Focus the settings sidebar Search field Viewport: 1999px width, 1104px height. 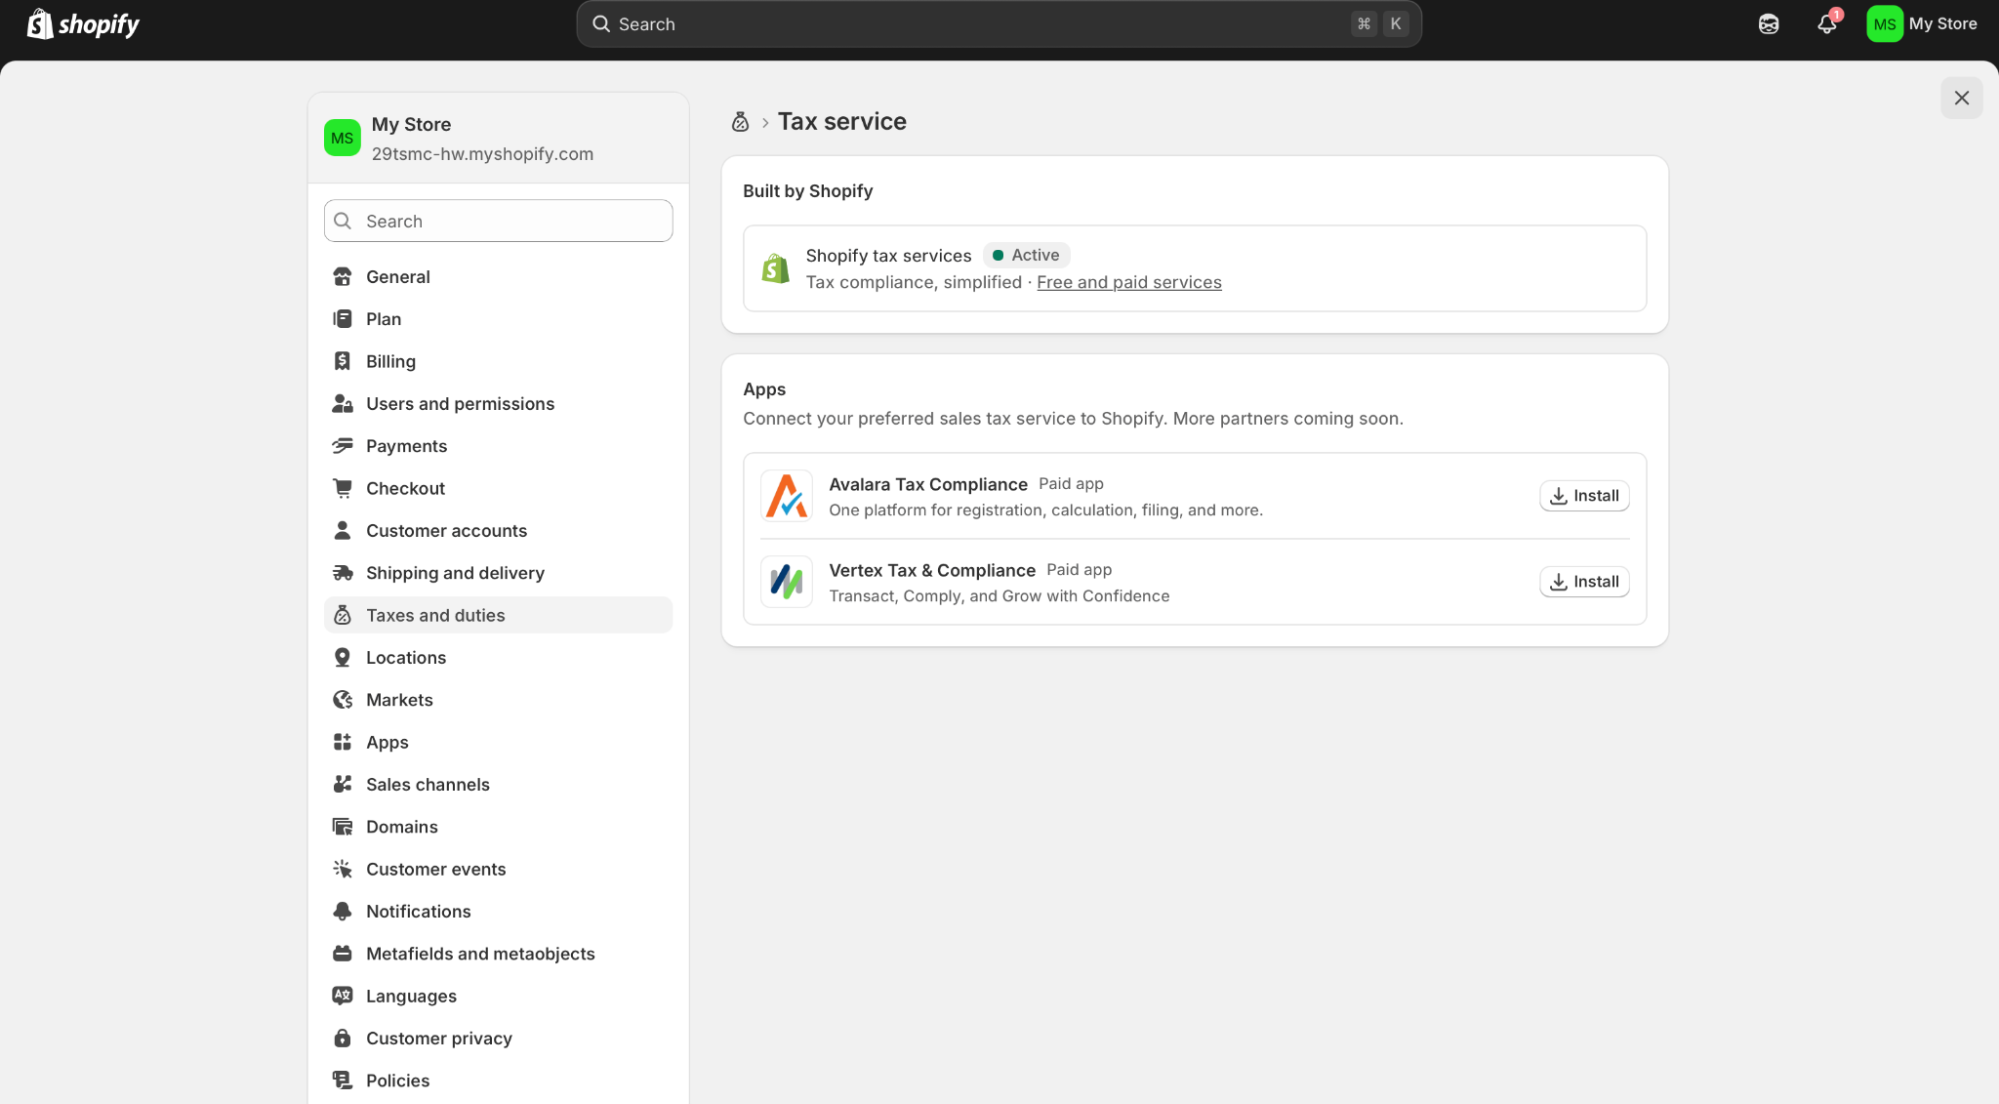pos(498,221)
